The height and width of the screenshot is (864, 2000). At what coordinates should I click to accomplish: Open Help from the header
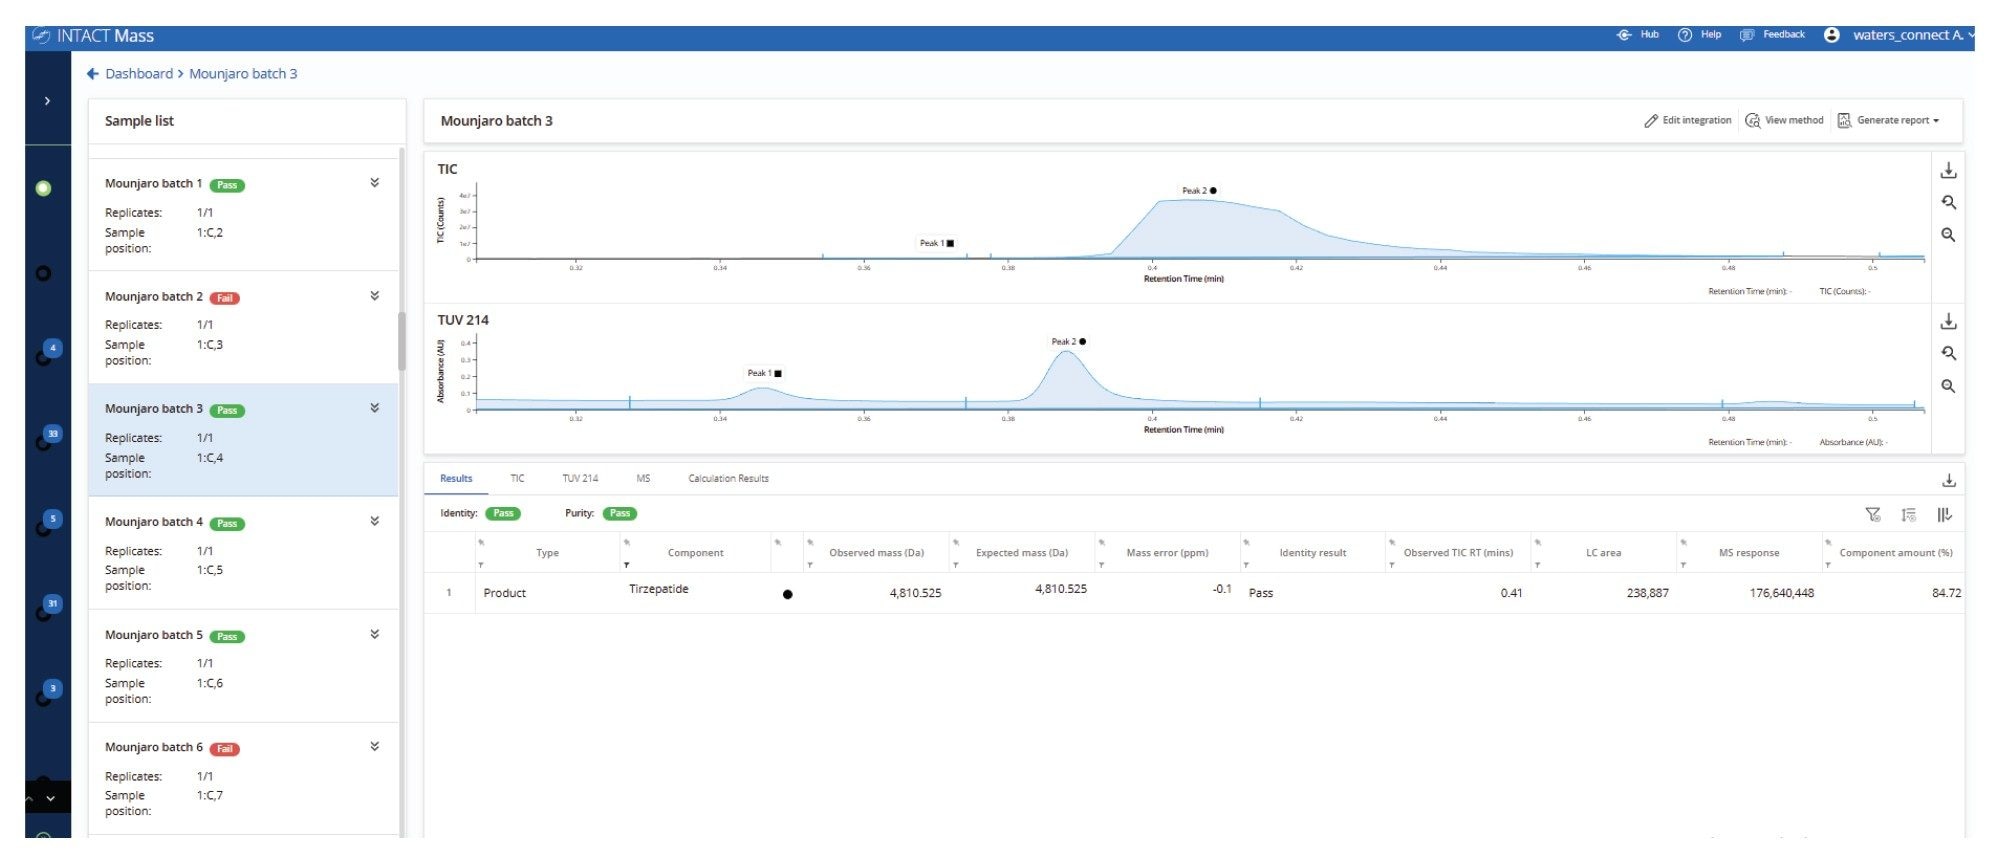point(1699,35)
